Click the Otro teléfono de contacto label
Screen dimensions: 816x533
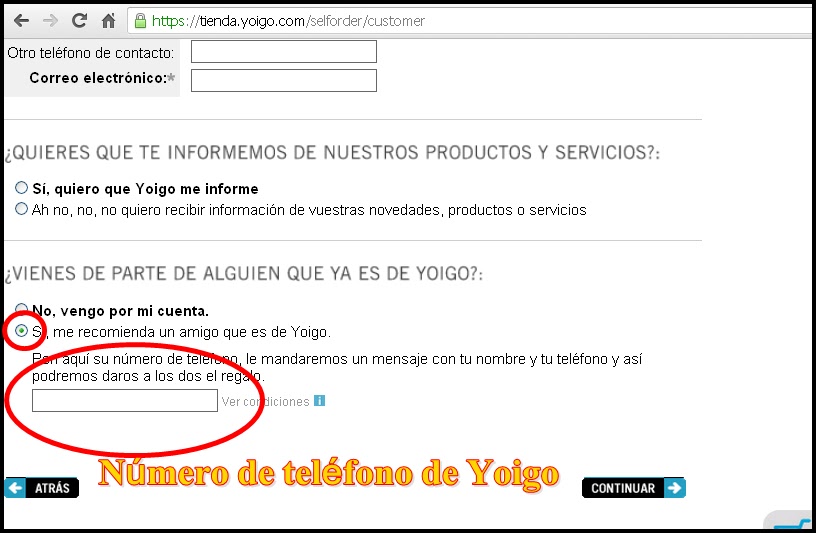[91, 53]
